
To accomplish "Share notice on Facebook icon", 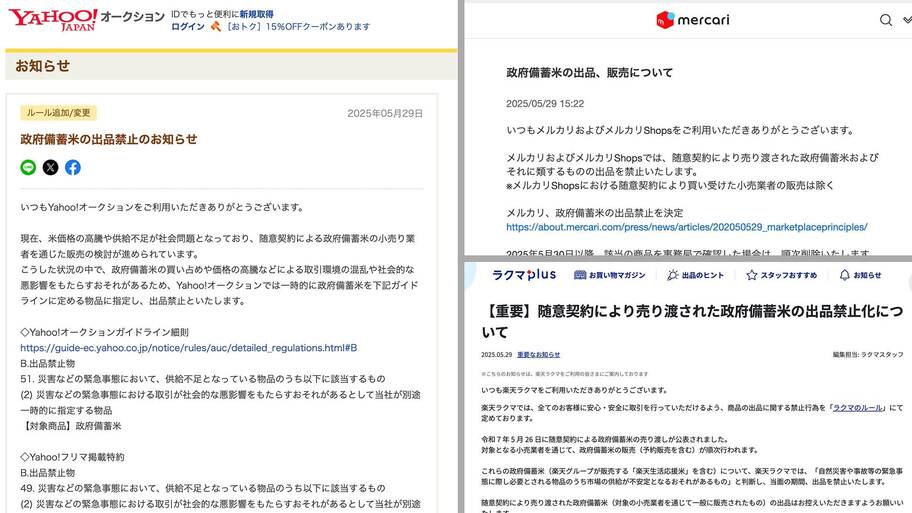I will [x=73, y=168].
